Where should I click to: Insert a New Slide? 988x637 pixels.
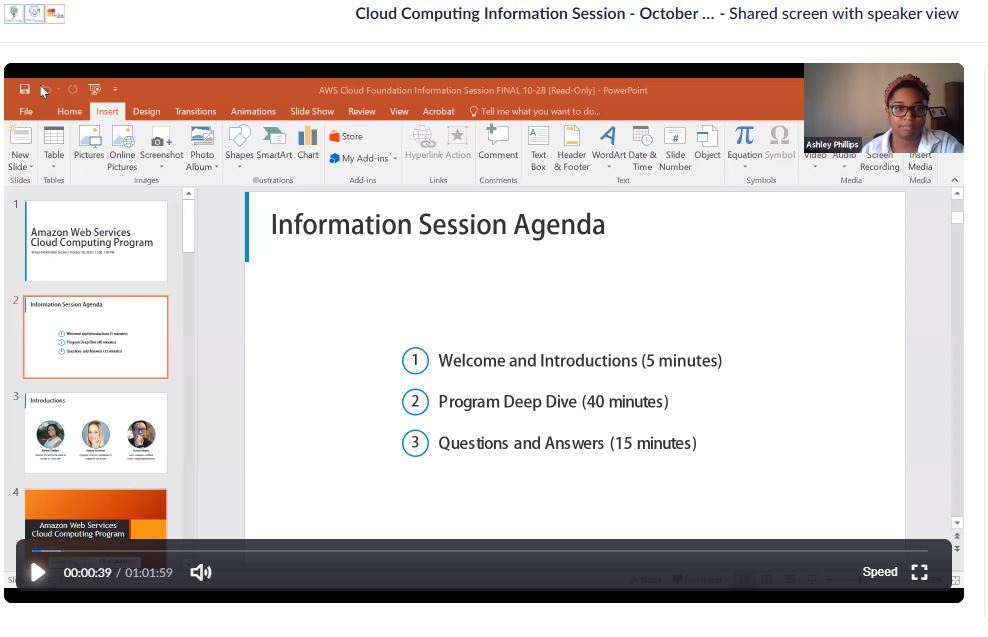20,149
